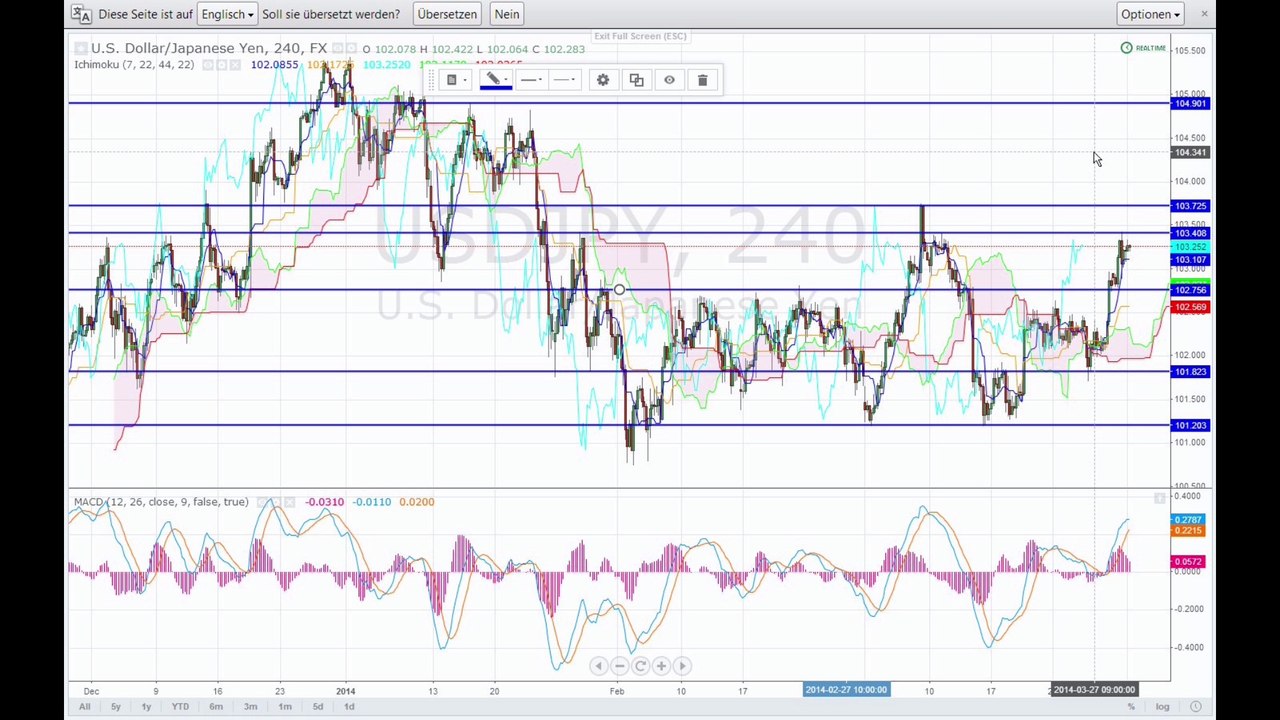Hide the Ichimoku indicator with eye icon

[208, 65]
